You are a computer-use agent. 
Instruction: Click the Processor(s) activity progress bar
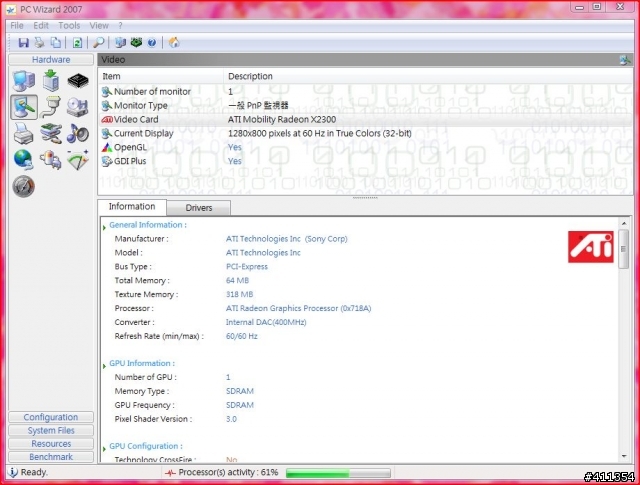tap(338, 473)
